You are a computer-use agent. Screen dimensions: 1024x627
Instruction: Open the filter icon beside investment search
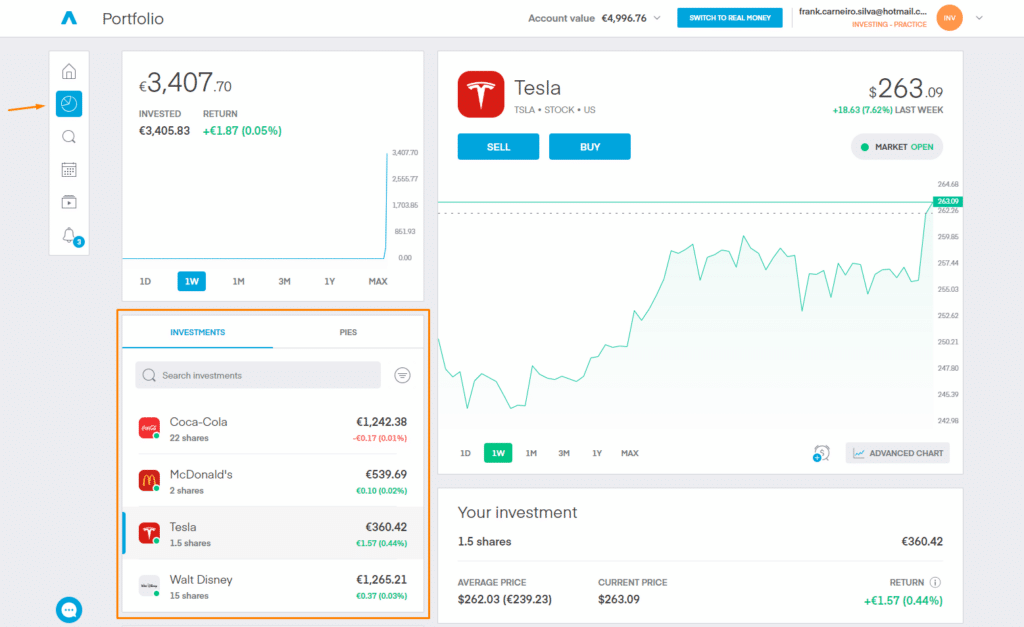click(402, 375)
